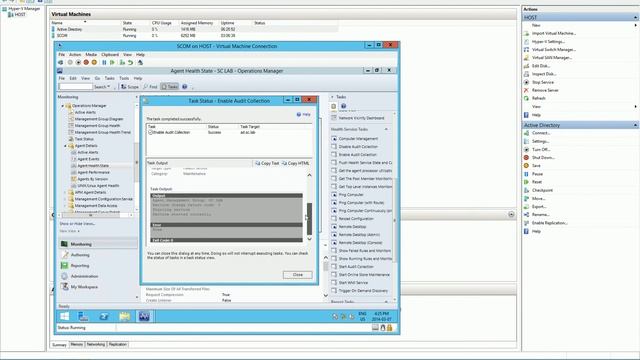Launch PowerShell from VM taskbar
Screen dimensions: 640x360
(x=104, y=316)
